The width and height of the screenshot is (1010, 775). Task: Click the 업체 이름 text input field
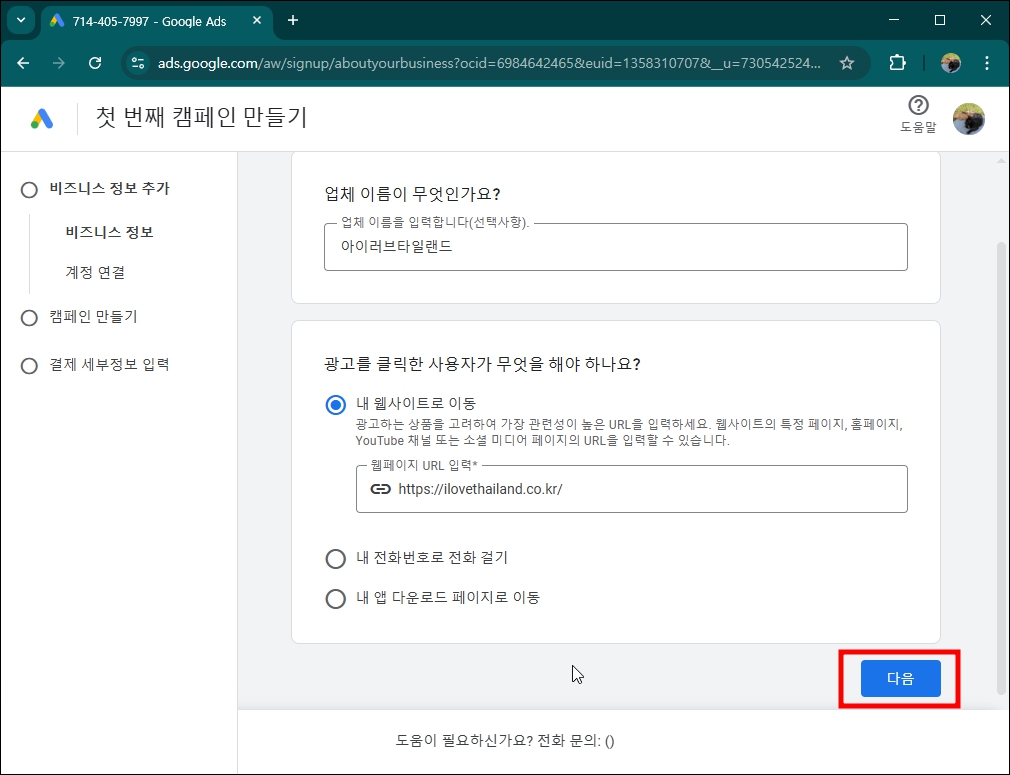[615, 246]
